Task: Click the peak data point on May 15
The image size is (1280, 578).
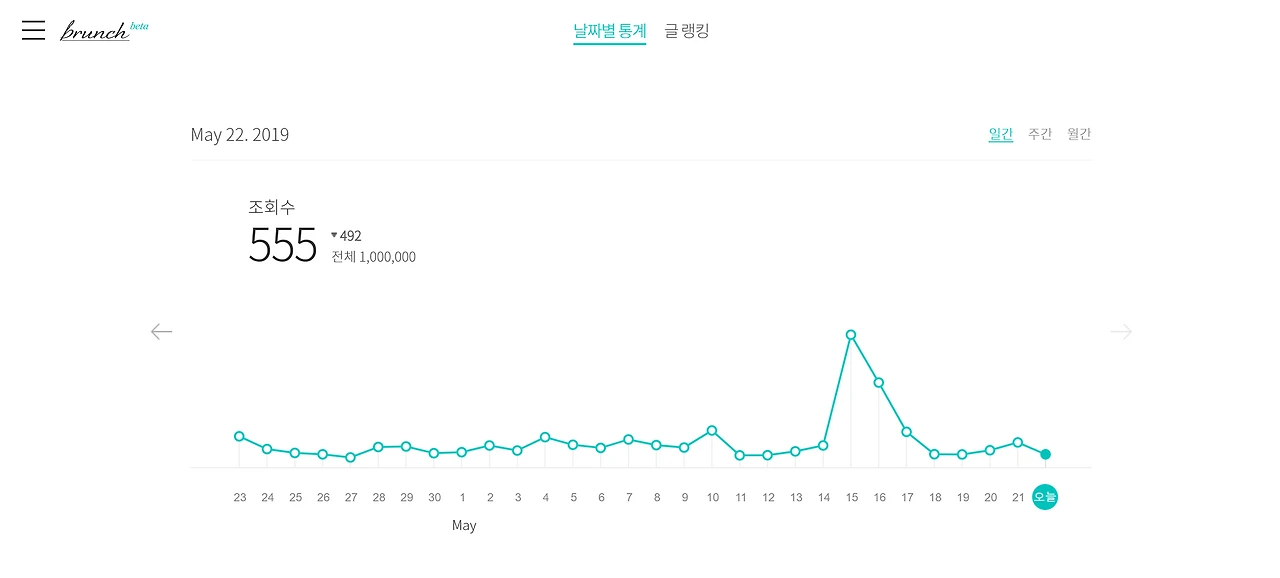Action: (x=851, y=334)
